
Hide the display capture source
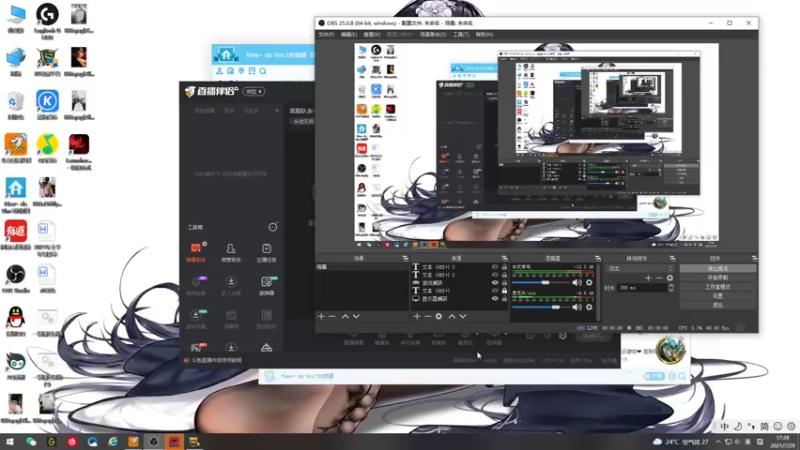click(x=494, y=298)
